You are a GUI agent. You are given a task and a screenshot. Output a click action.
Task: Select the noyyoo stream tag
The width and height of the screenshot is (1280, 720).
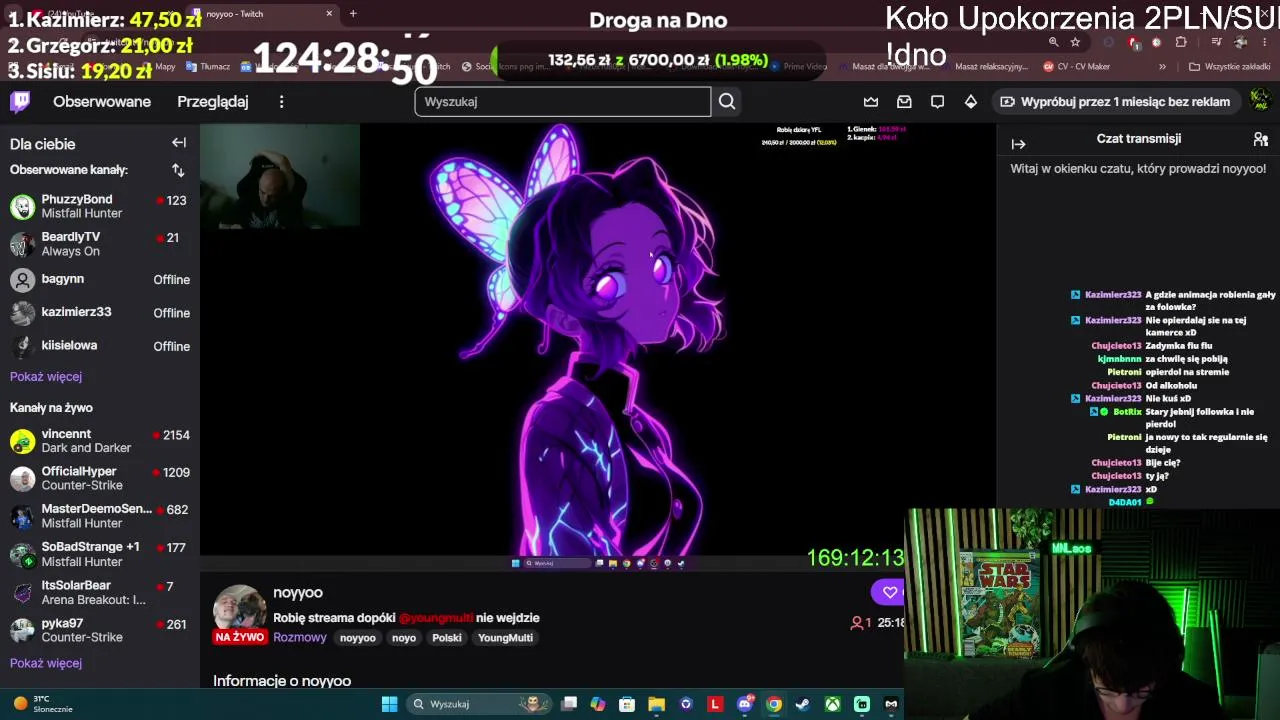coord(358,638)
